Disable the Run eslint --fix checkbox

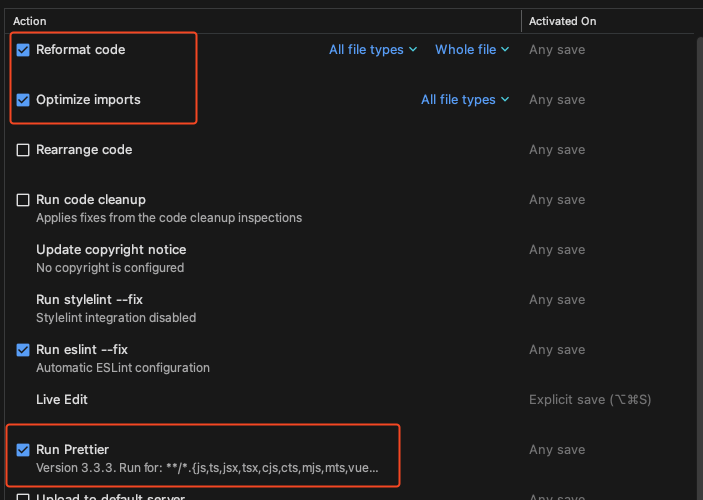23,350
